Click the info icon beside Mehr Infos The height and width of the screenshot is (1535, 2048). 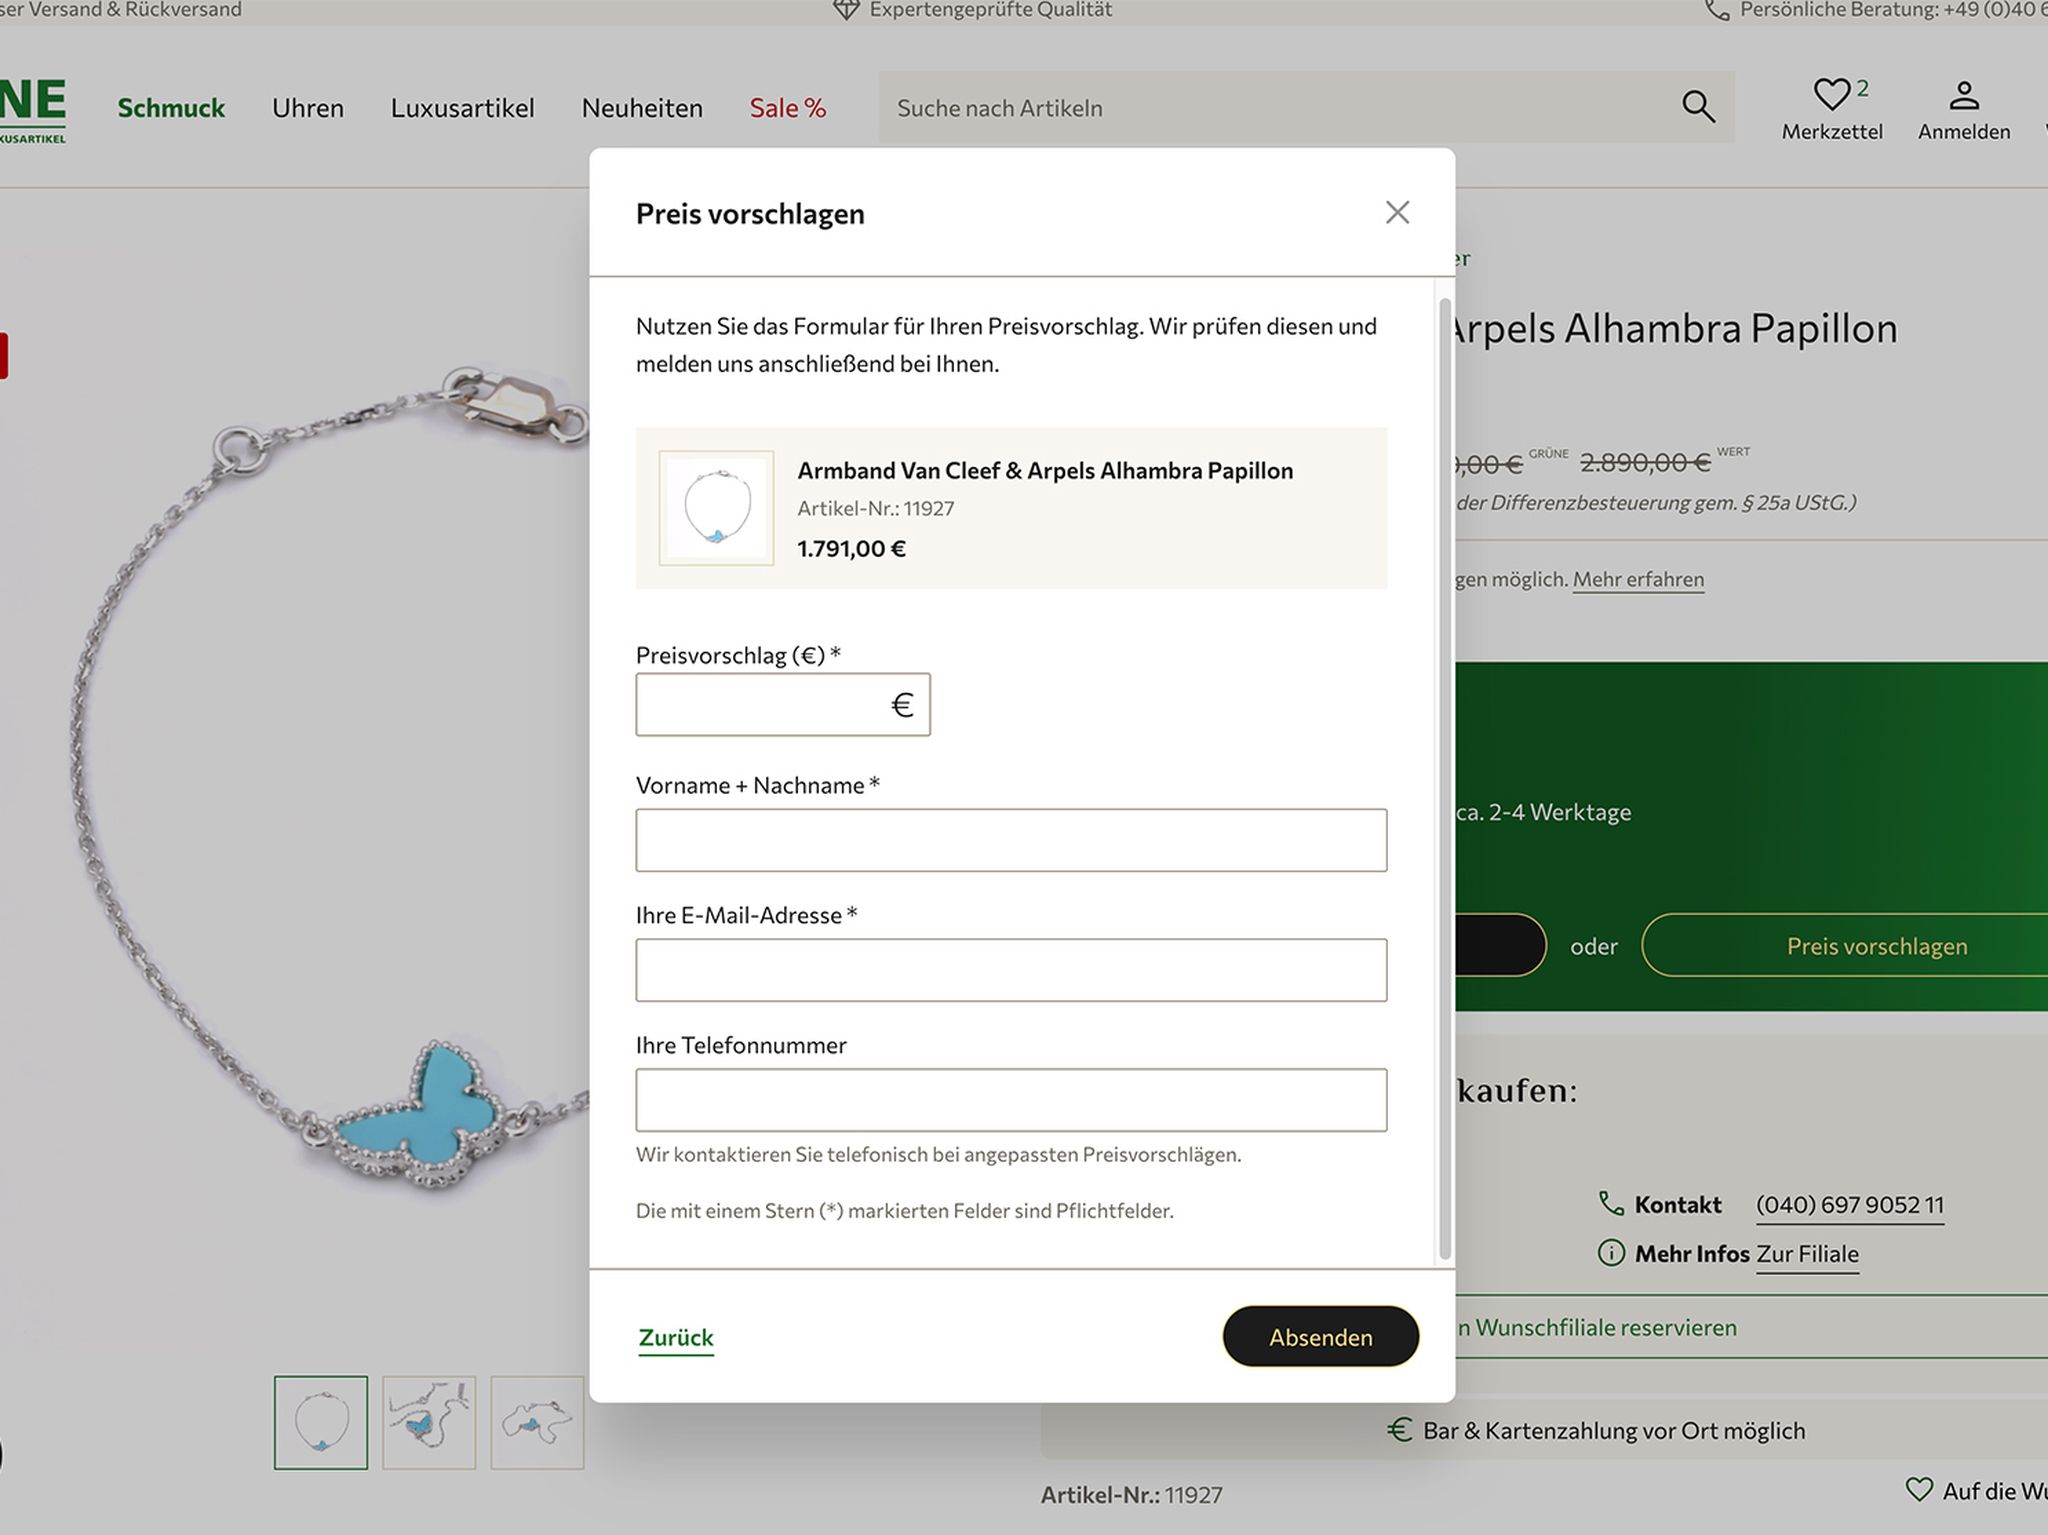(x=1610, y=1252)
